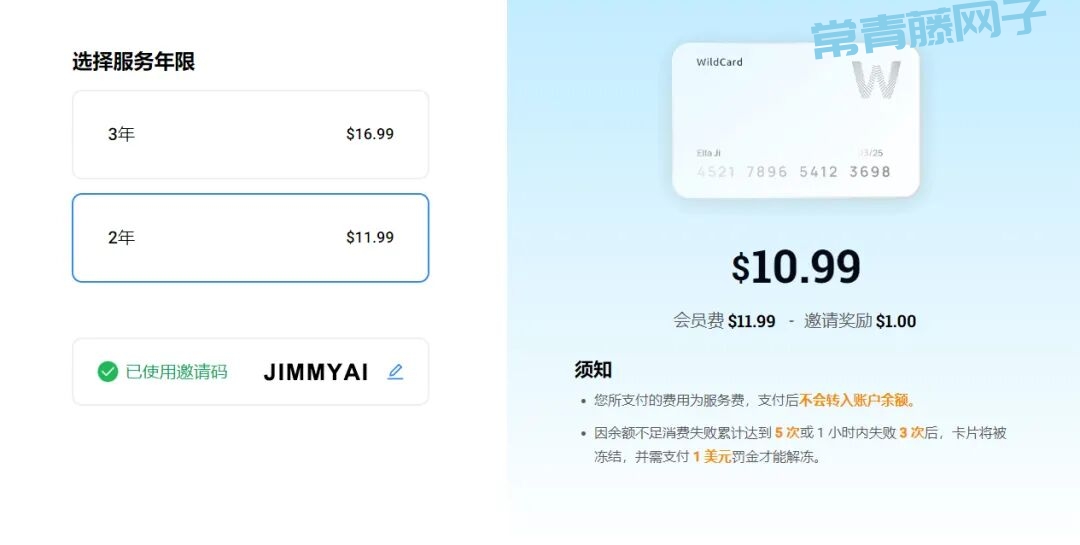Click the 选择服务年限 heading
This screenshot has width=1080, height=545.
(134, 61)
